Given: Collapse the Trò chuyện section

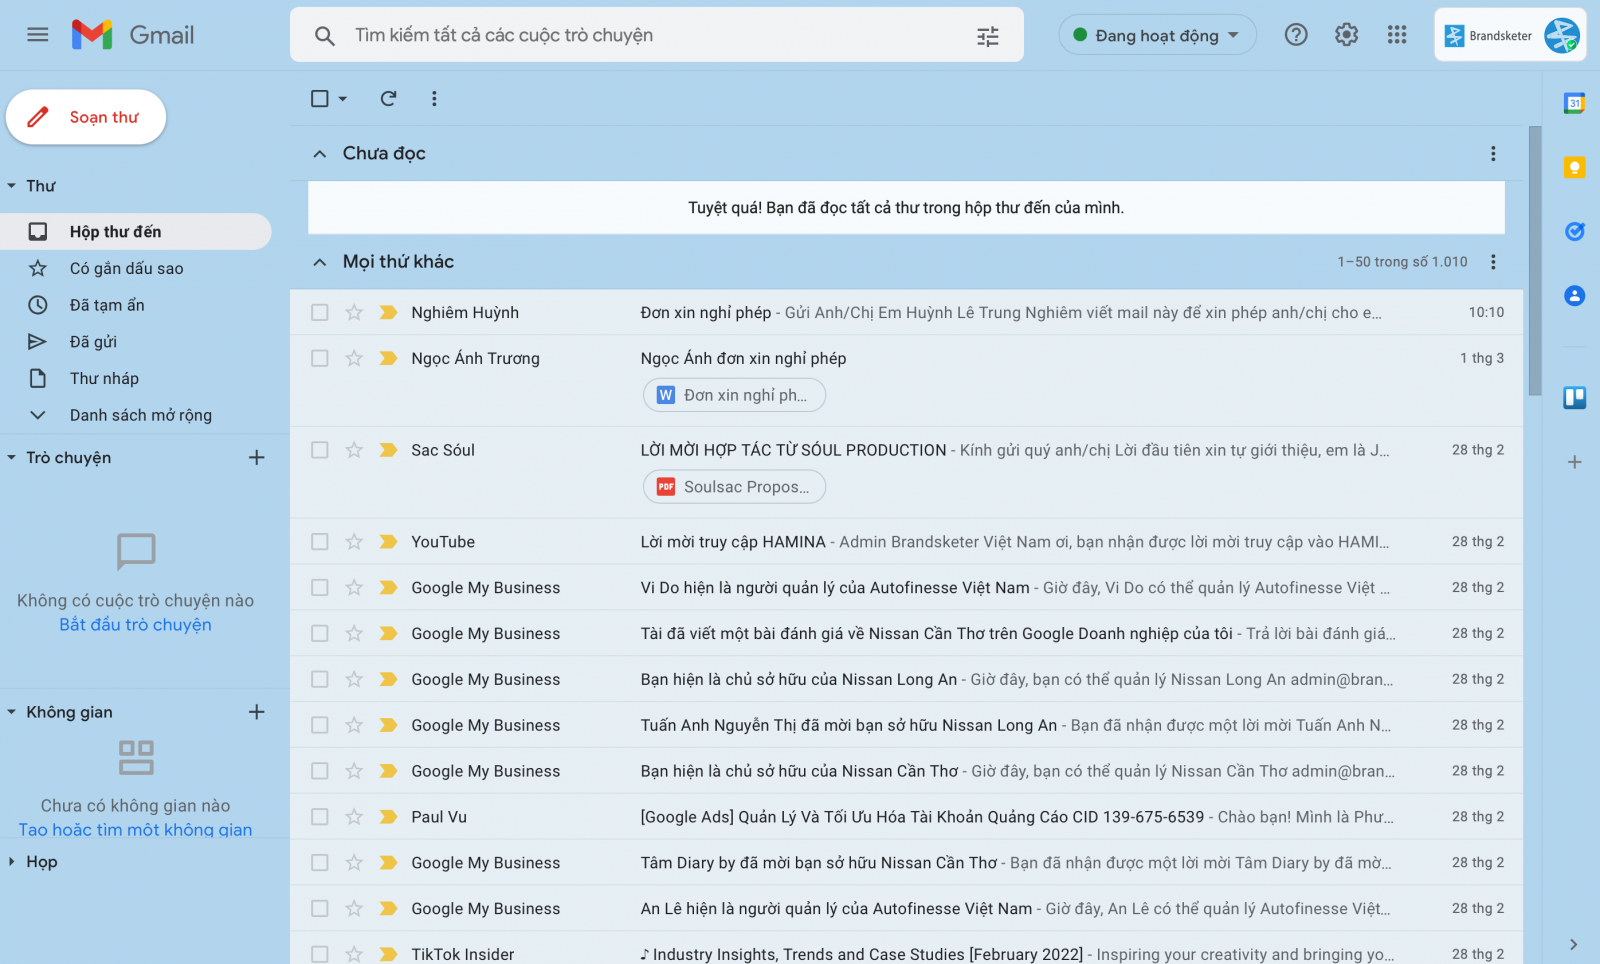Looking at the screenshot, I should click(x=12, y=458).
